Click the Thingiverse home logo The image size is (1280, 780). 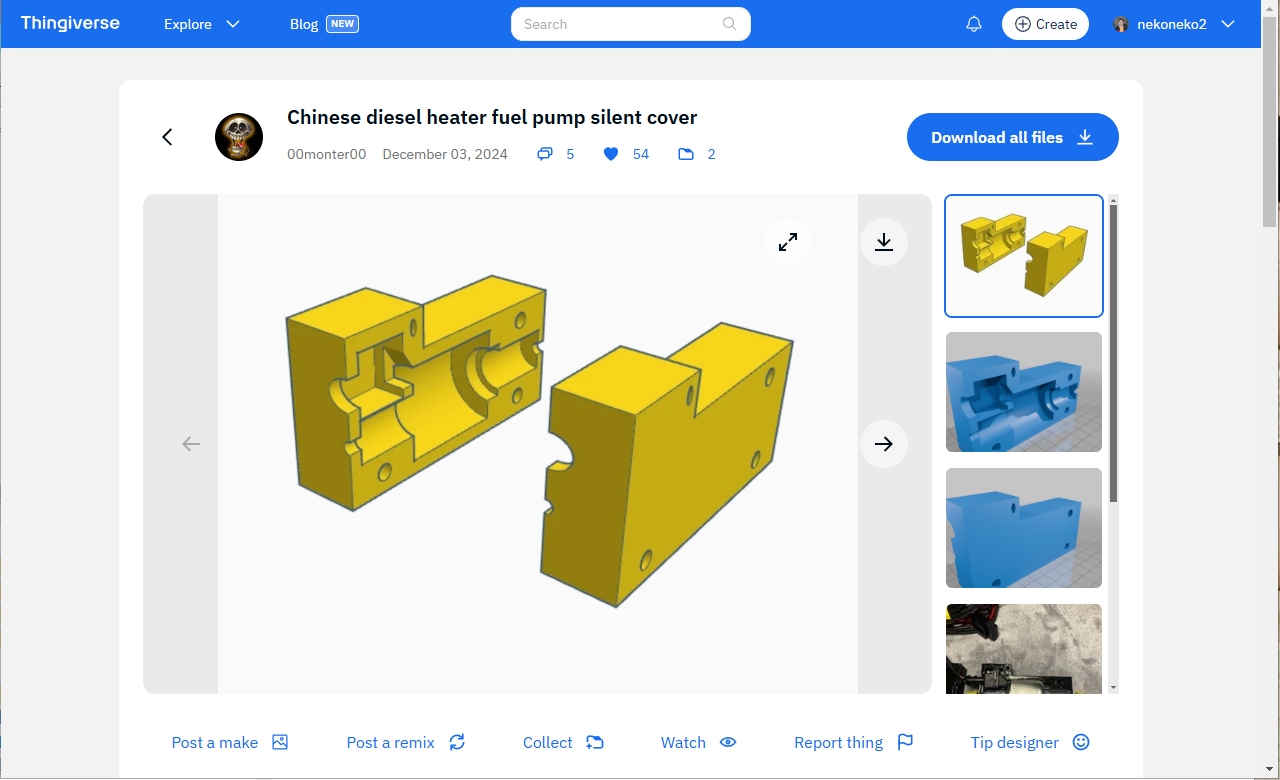(x=70, y=23)
